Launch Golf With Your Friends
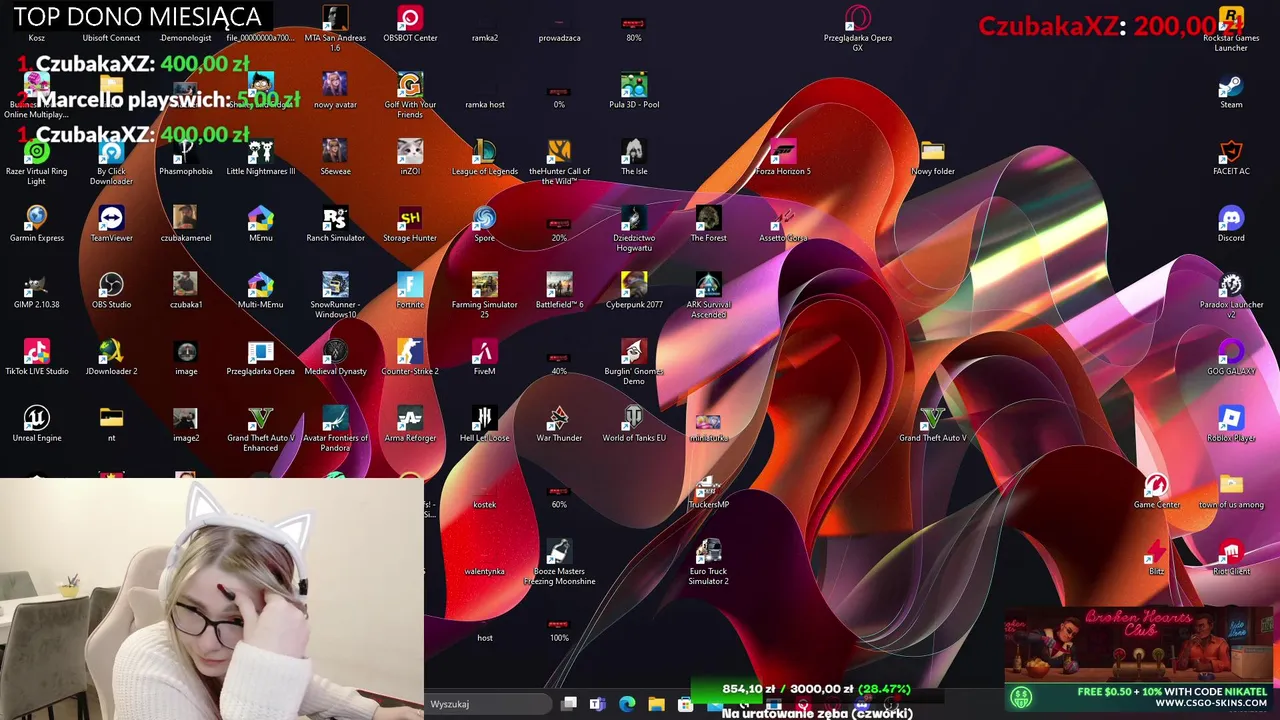The height and width of the screenshot is (720, 1280). (410, 86)
